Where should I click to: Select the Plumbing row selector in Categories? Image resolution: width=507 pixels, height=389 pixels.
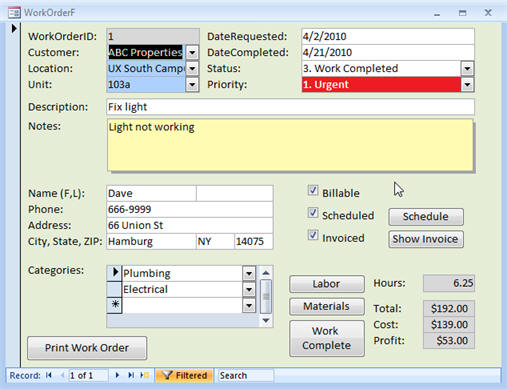click(x=114, y=273)
